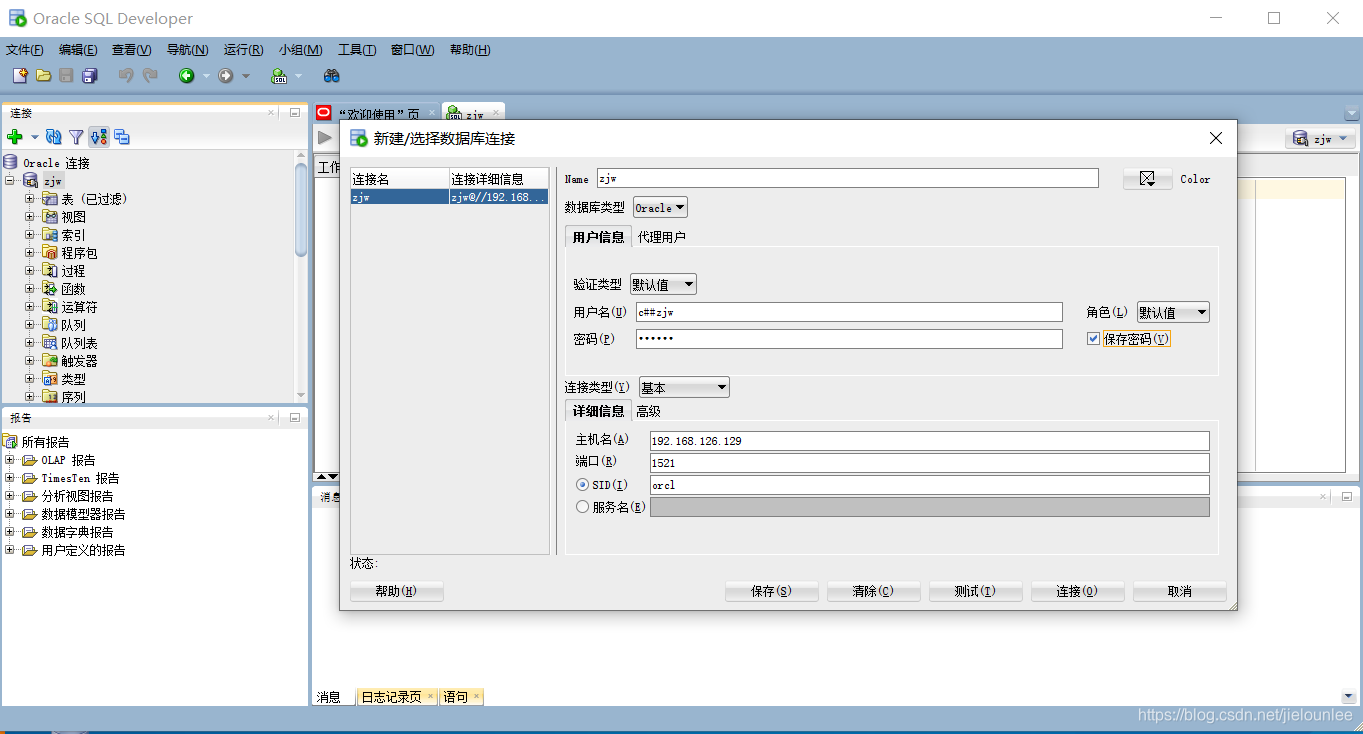Expand the 视图 (Views) tree node
Image resolution: width=1363 pixels, height=734 pixels.
click(x=30, y=217)
